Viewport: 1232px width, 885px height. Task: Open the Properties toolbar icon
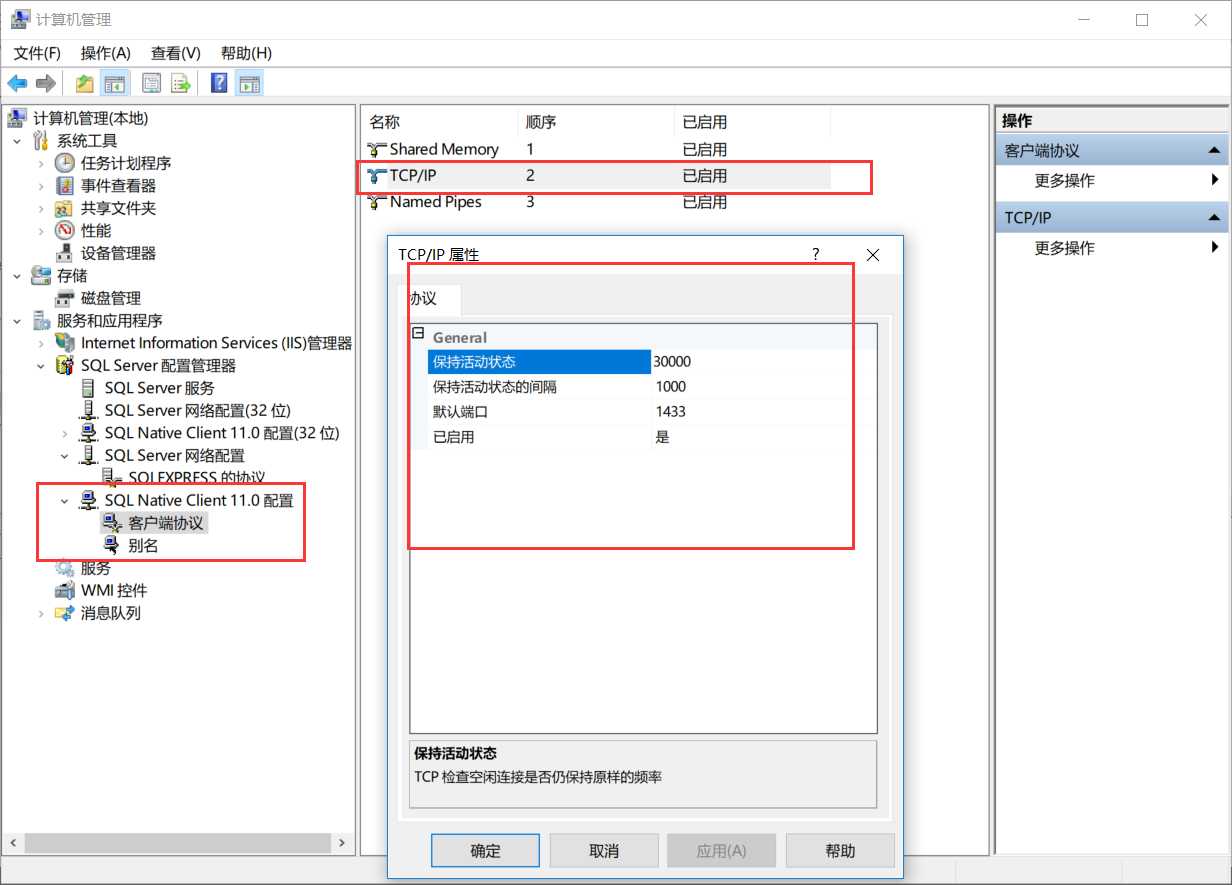click(x=152, y=84)
